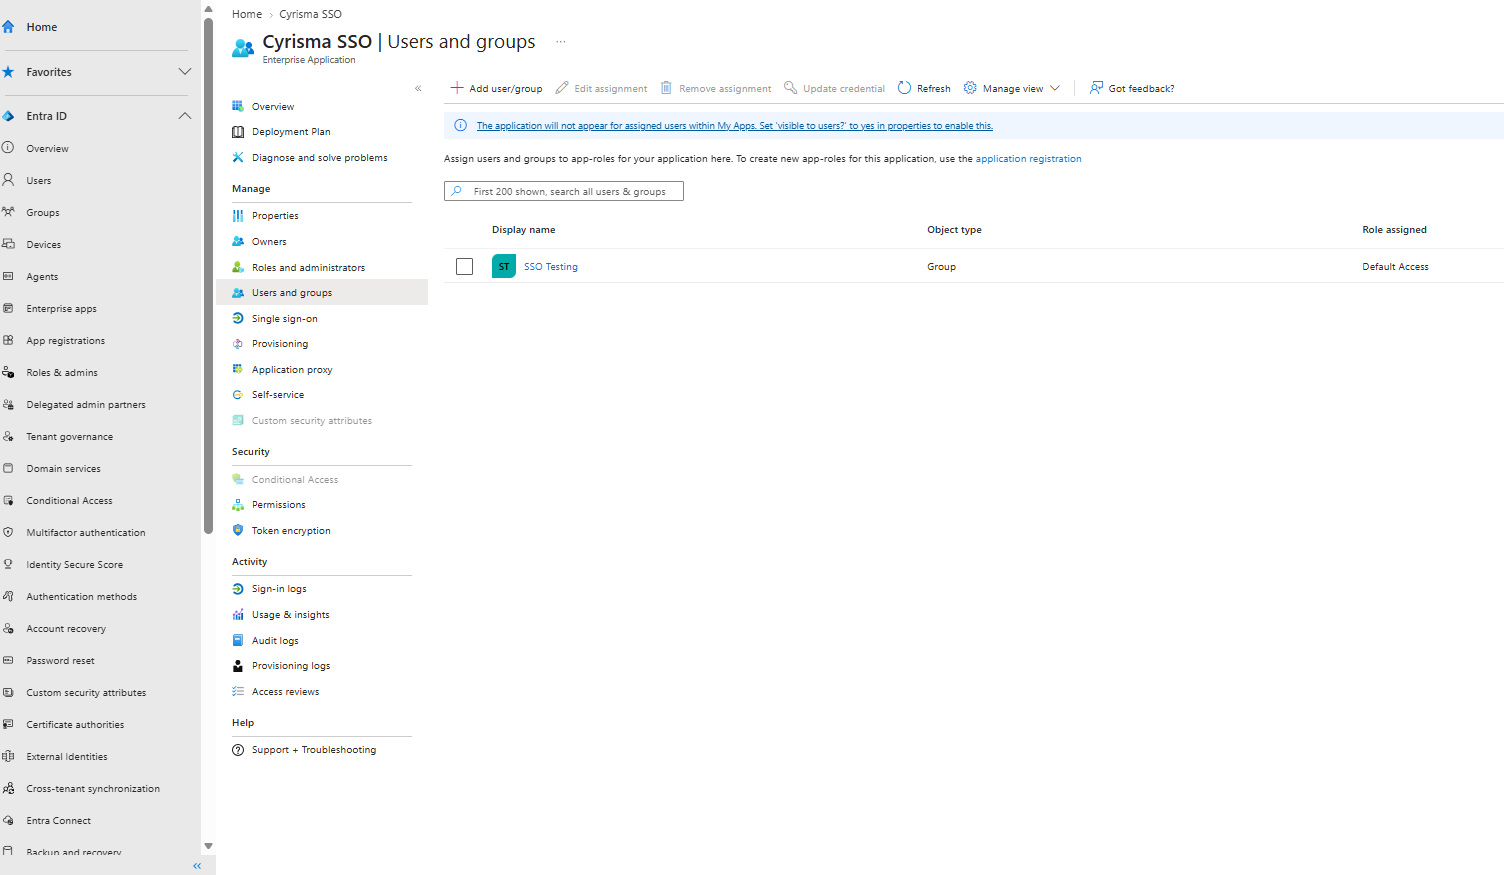Click the Entra ID diamond icon

pyautogui.click(x=8, y=116)
